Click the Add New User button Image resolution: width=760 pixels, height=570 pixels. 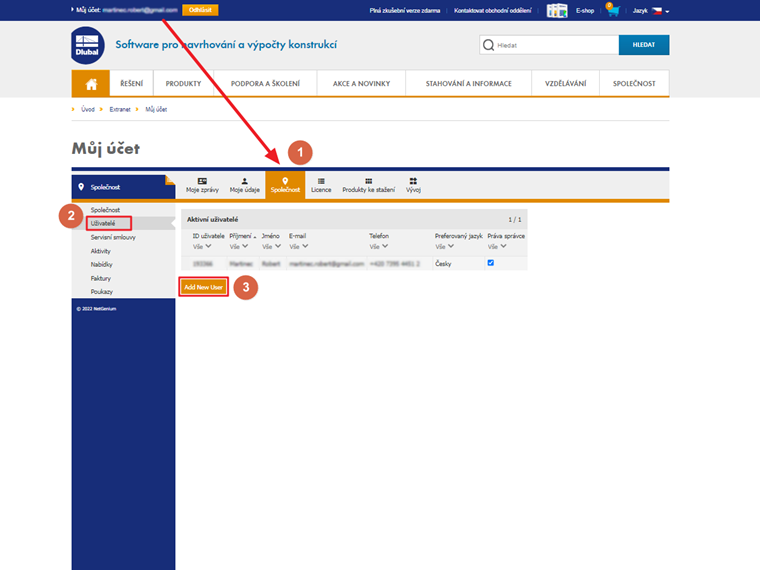pyautogui.click(x=204, y=287)
